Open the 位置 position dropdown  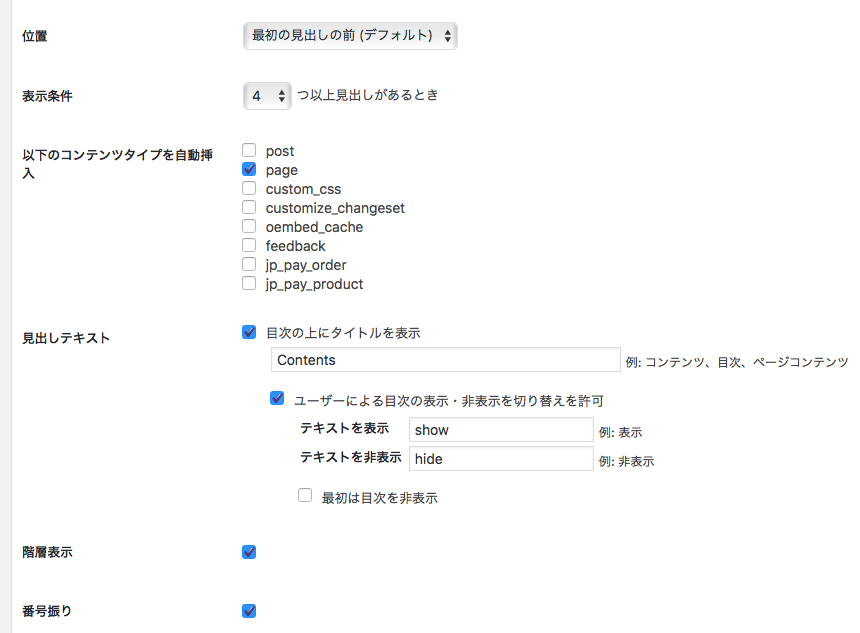coord(350,36)
